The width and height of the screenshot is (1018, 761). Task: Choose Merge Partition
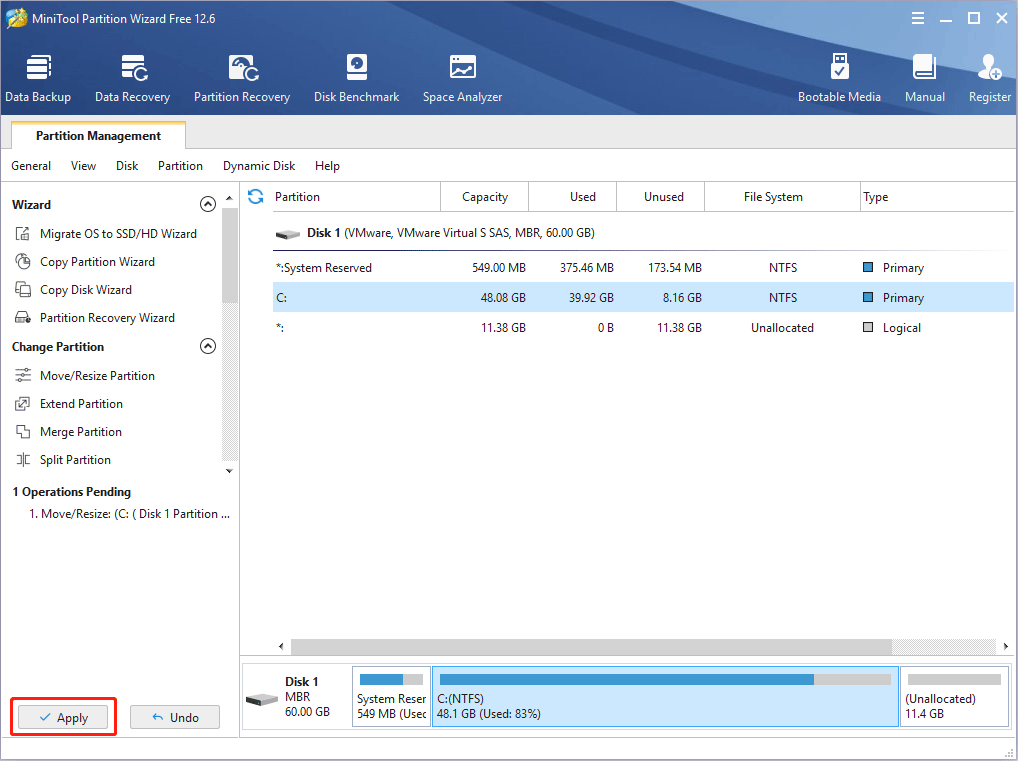click(x=68, y=432)
